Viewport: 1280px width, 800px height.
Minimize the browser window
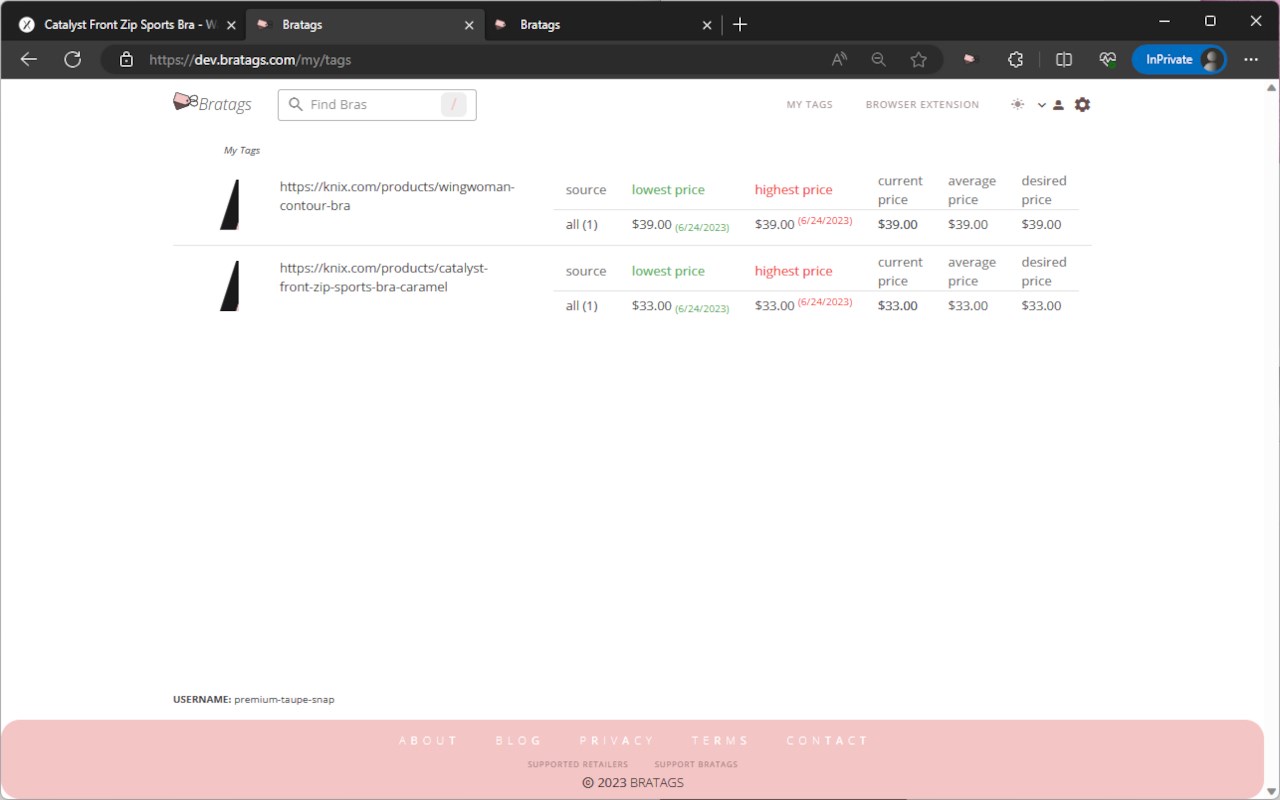[x=1164, y=21]
